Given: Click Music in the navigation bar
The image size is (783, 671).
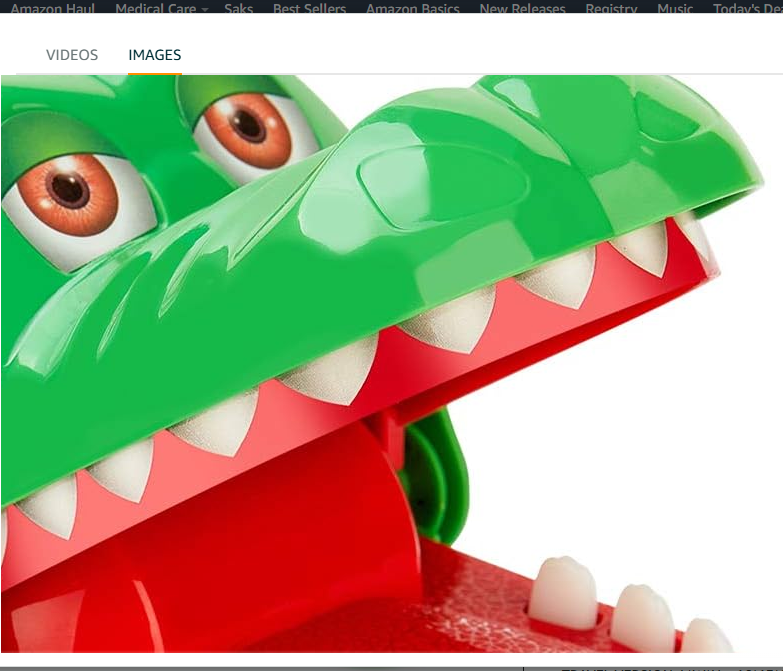Looking at the screenshot, I should coord(675,8).
